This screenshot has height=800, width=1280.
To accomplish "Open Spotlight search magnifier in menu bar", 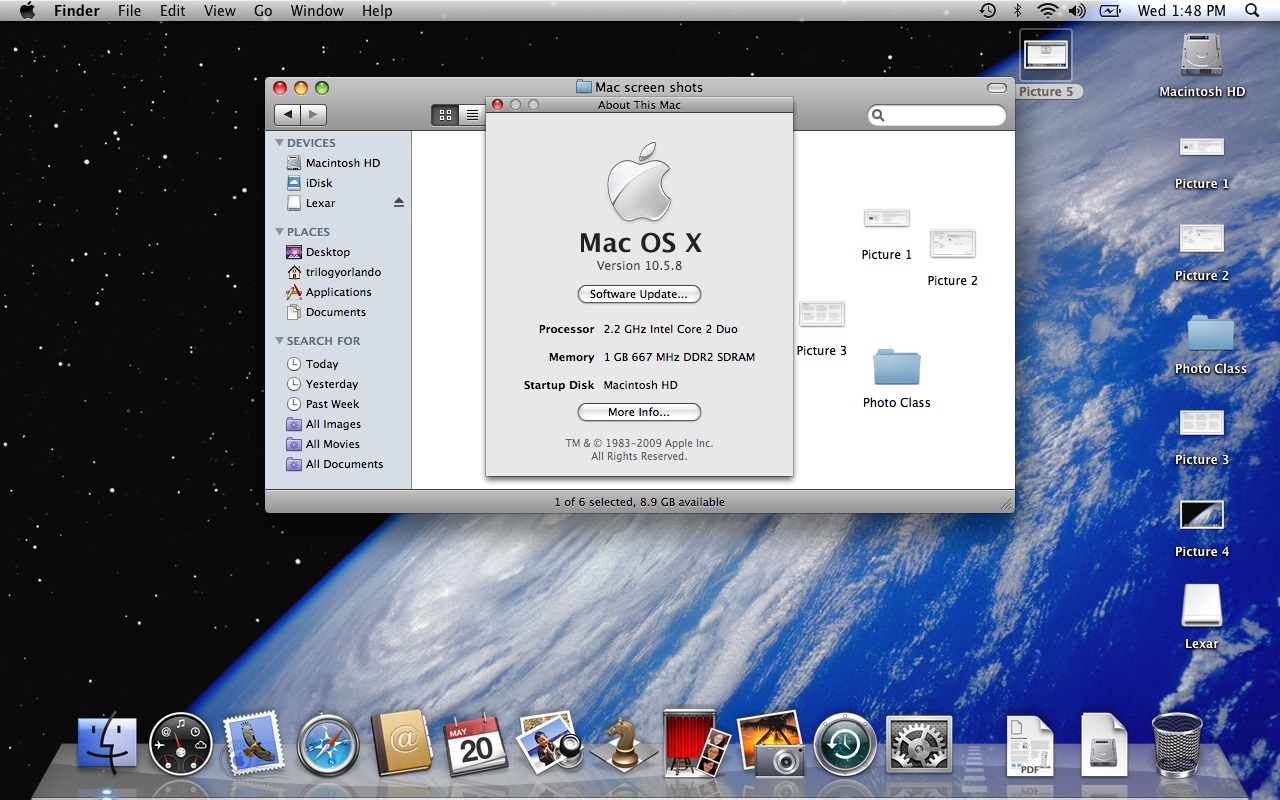I will click(x=1252, y=11).
